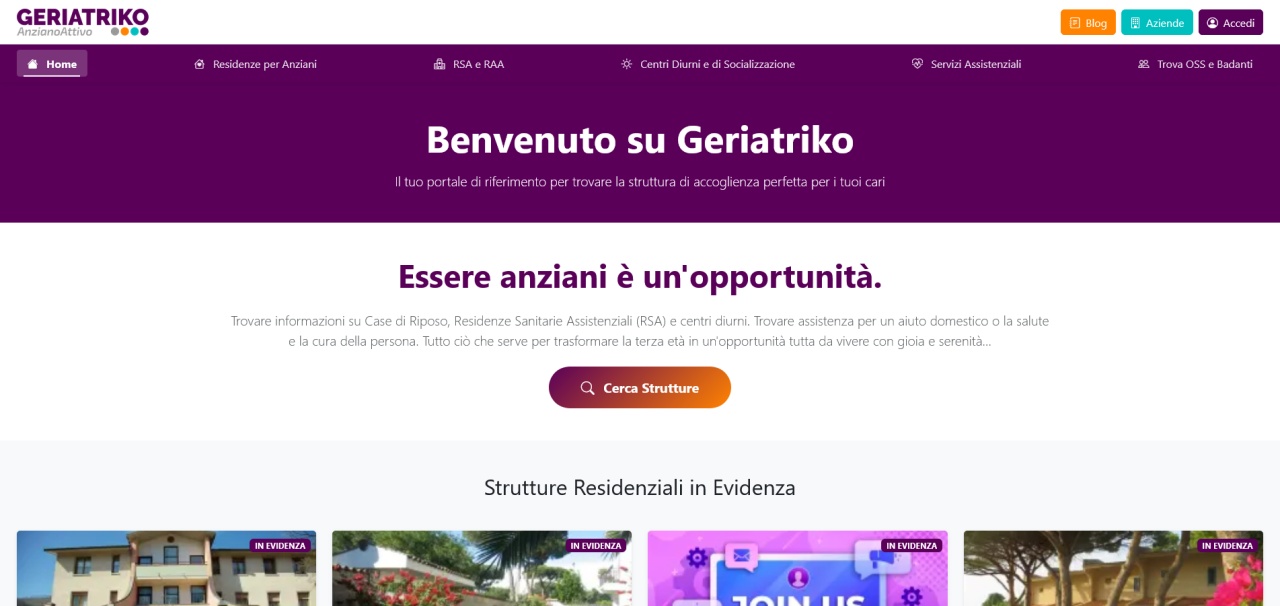The image size is (1280, 606).
Task: Click the Geriatriko logo
Action: (83, 22)
